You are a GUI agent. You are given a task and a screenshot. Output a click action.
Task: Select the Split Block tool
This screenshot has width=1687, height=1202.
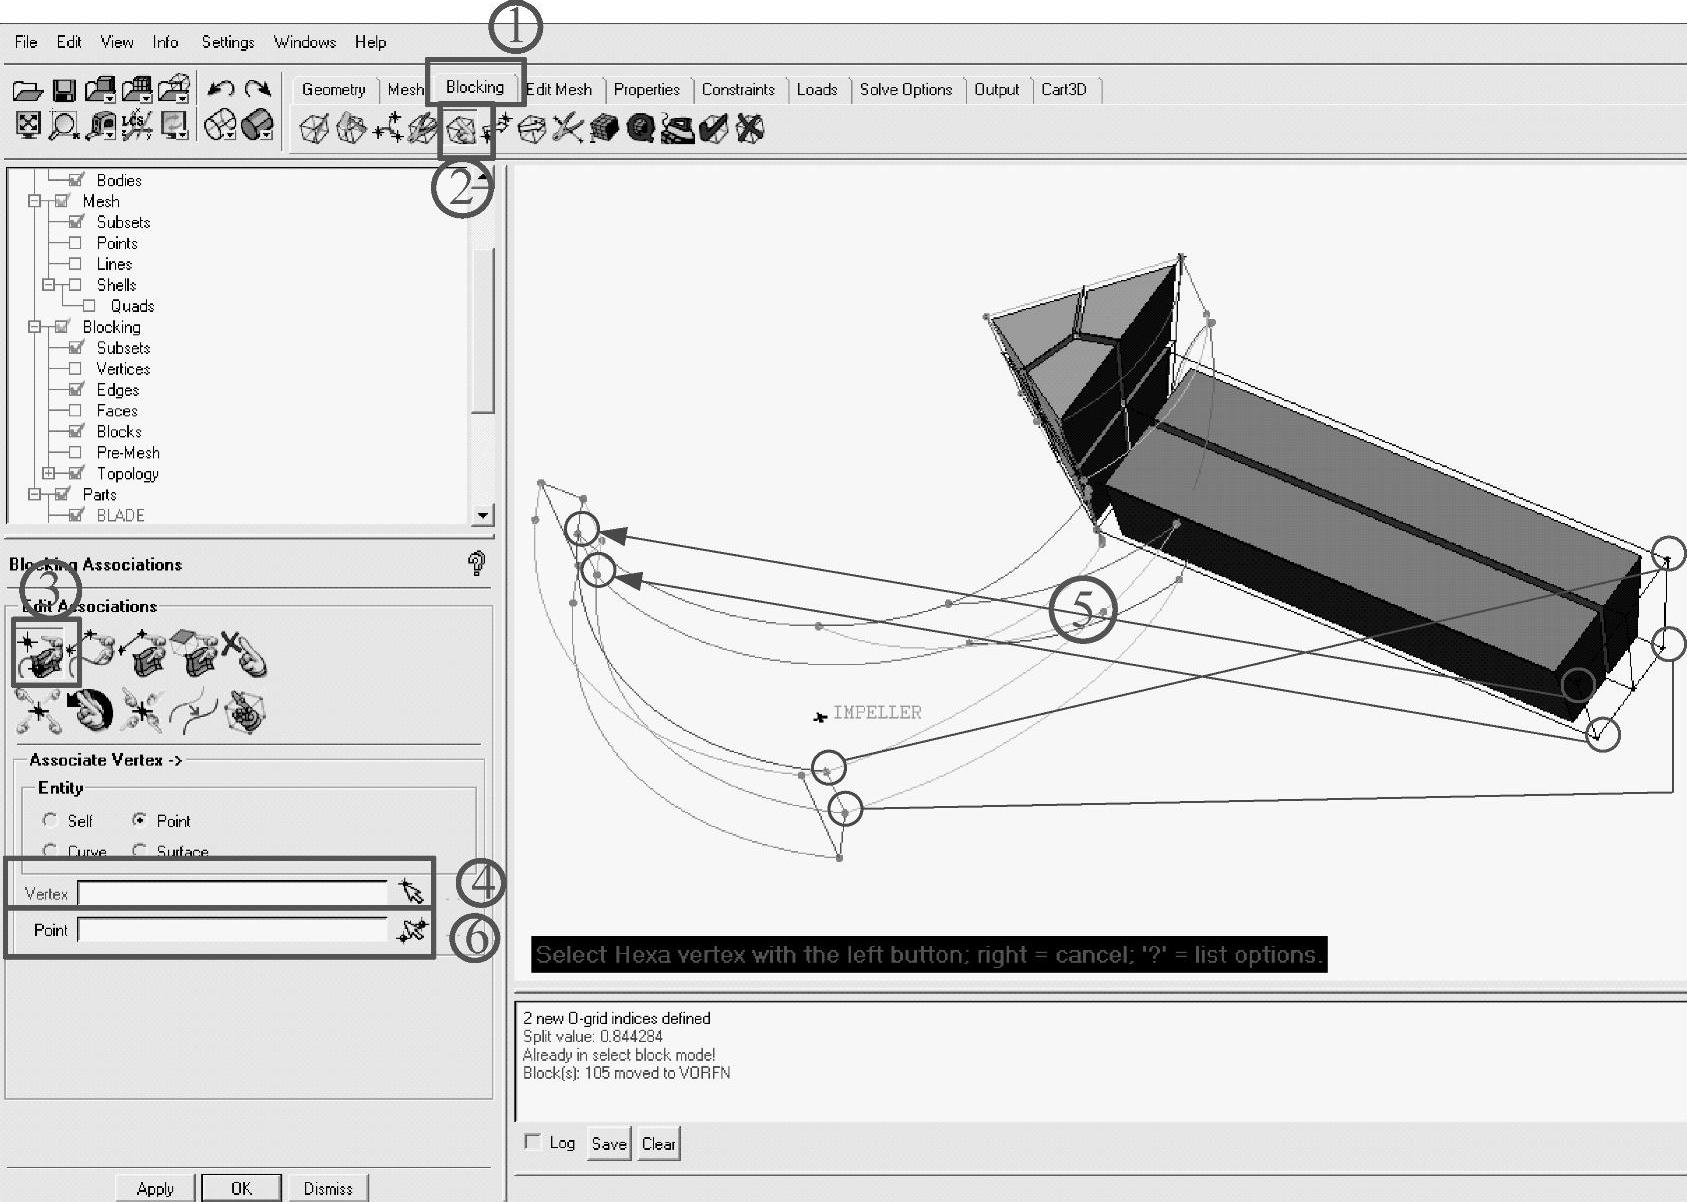(x=351, y=129)
